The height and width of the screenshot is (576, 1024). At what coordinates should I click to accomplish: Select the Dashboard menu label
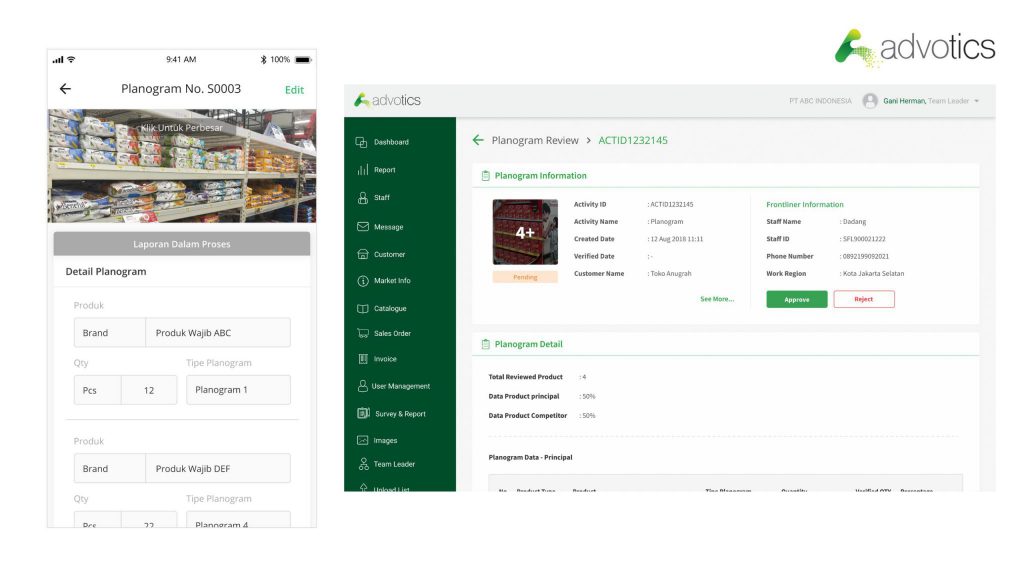[391, 142]
